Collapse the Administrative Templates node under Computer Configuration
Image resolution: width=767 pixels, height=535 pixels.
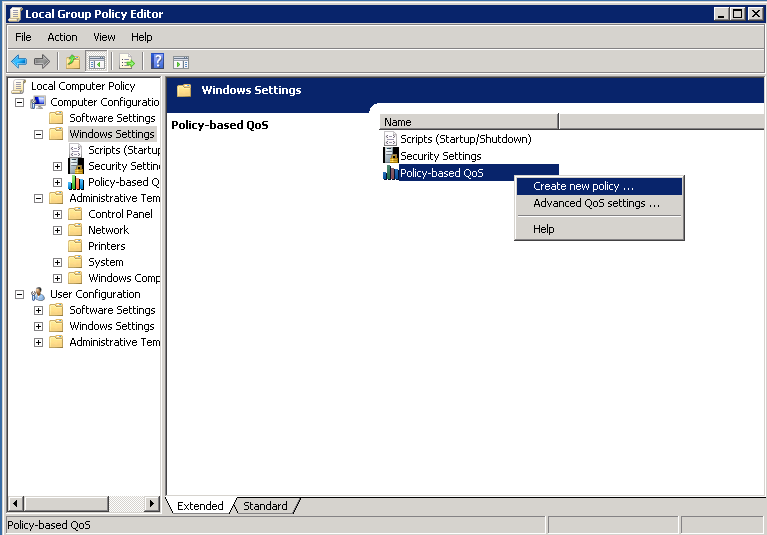click(39, 199)
